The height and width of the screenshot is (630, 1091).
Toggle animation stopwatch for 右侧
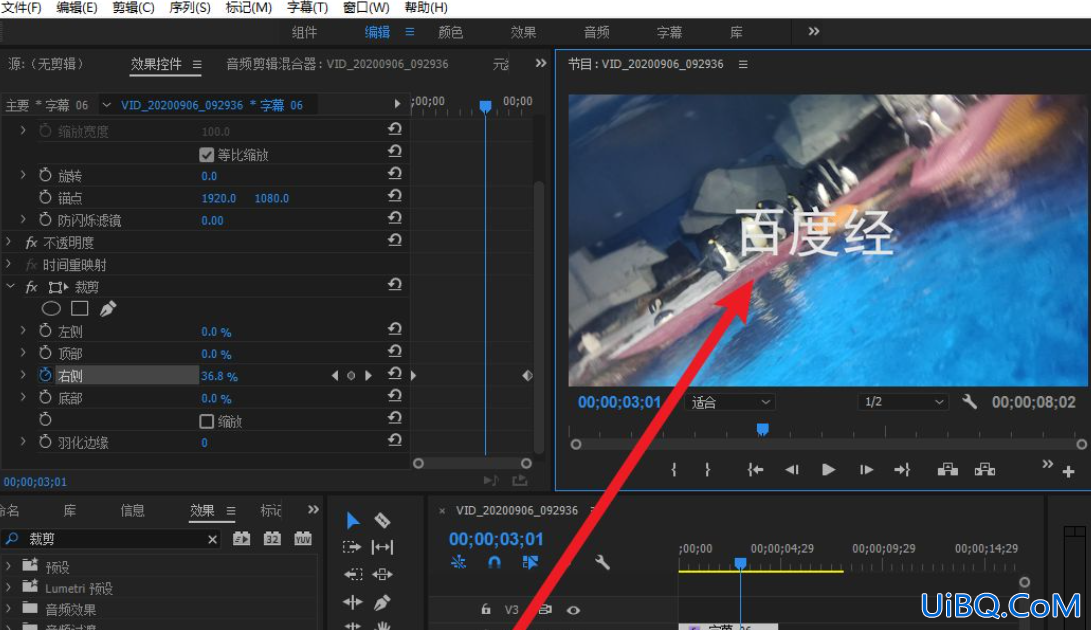click(45, 375)
